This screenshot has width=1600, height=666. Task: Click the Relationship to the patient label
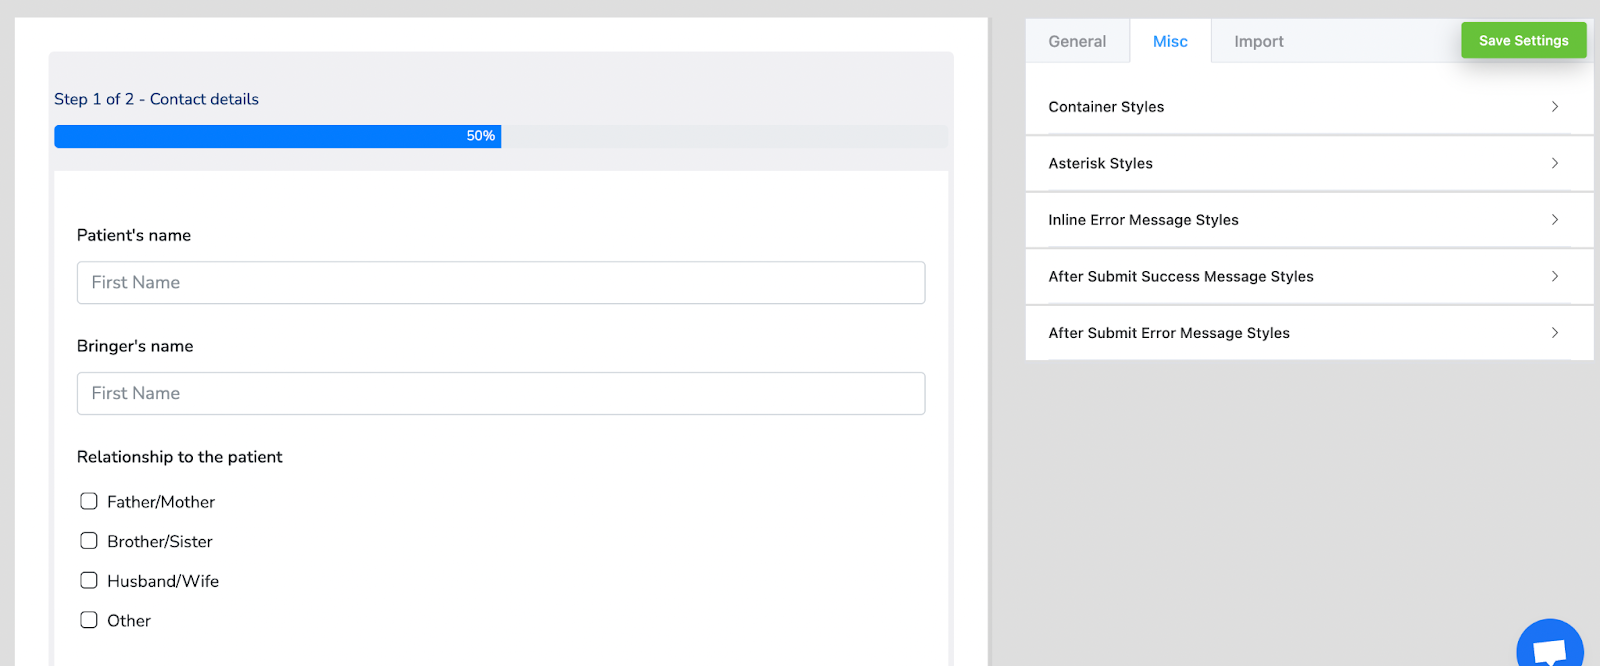180,457
